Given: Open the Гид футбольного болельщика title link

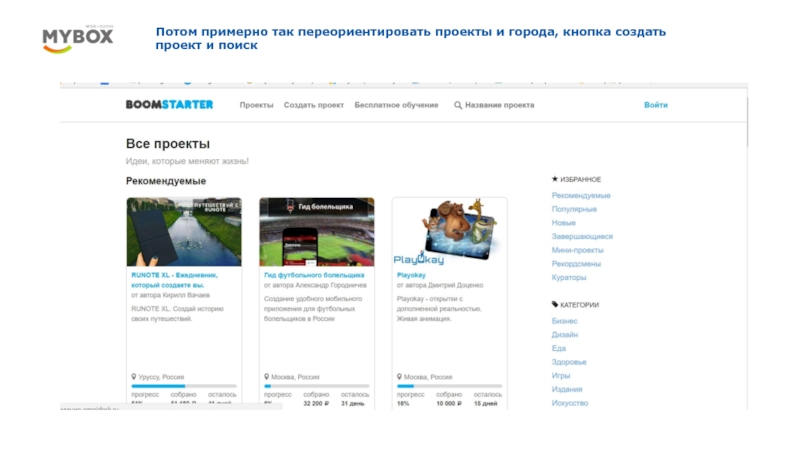Looking at the screenshot, I should [314, 275].
